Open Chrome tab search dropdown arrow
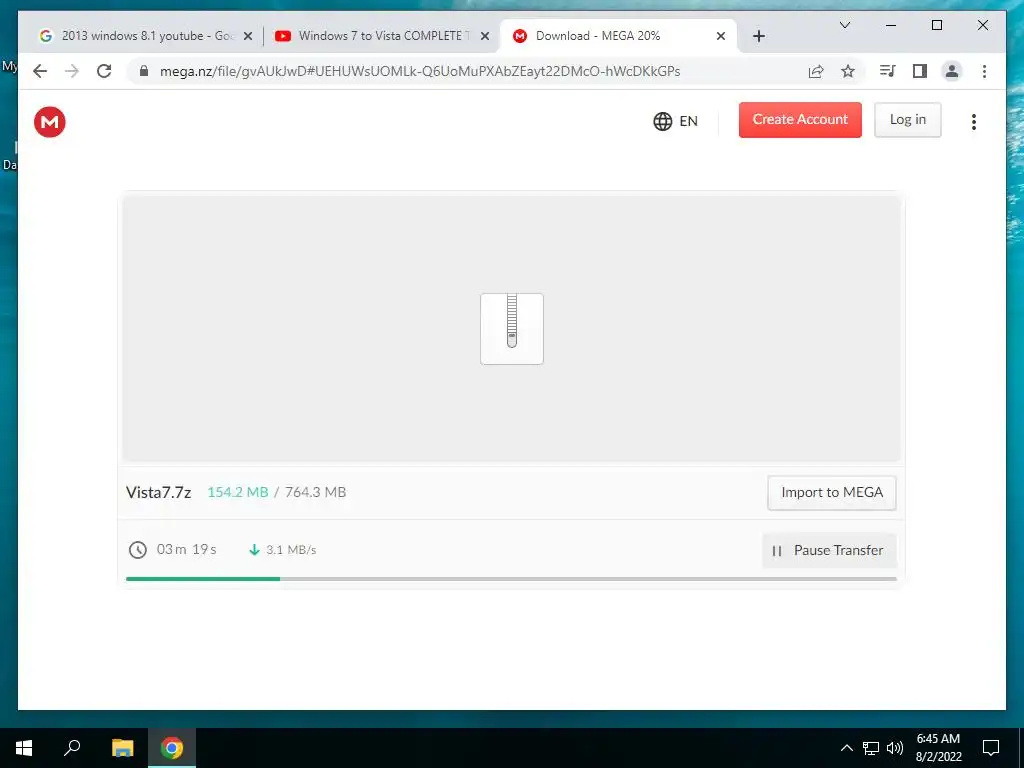1024x768 pixels. [845, 25]
